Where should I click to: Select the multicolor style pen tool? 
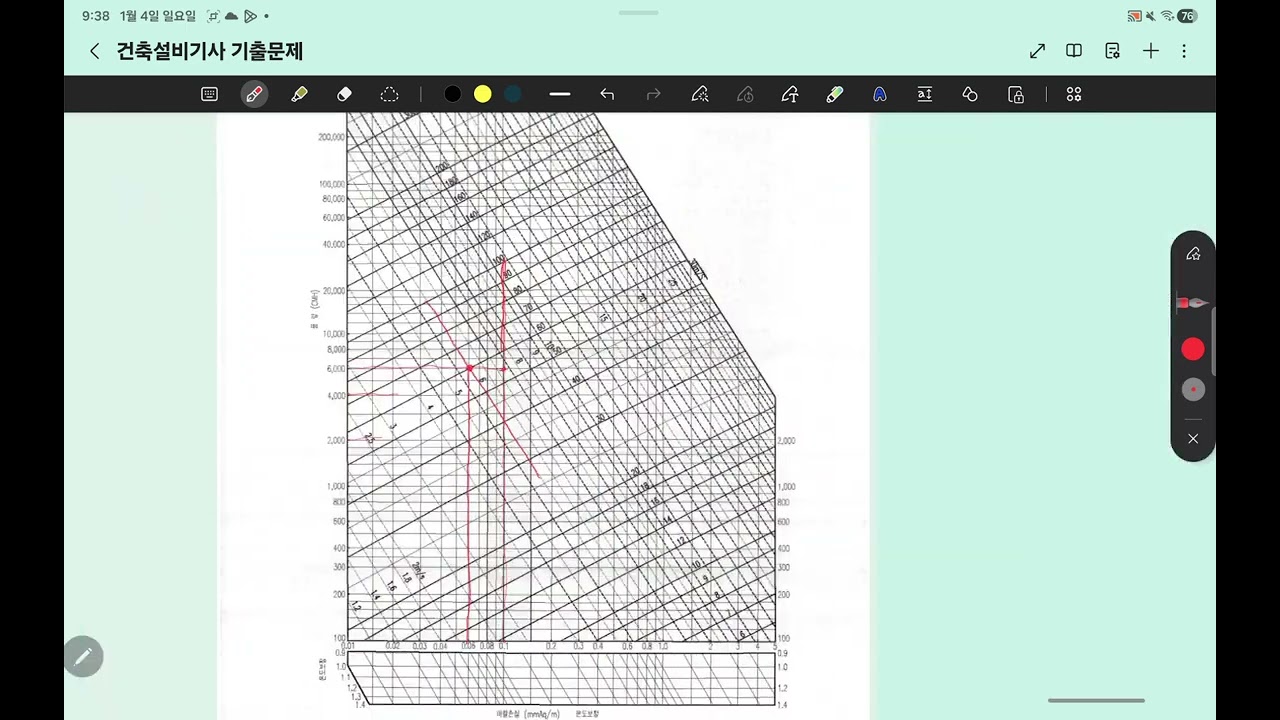[x=835, y=94]
